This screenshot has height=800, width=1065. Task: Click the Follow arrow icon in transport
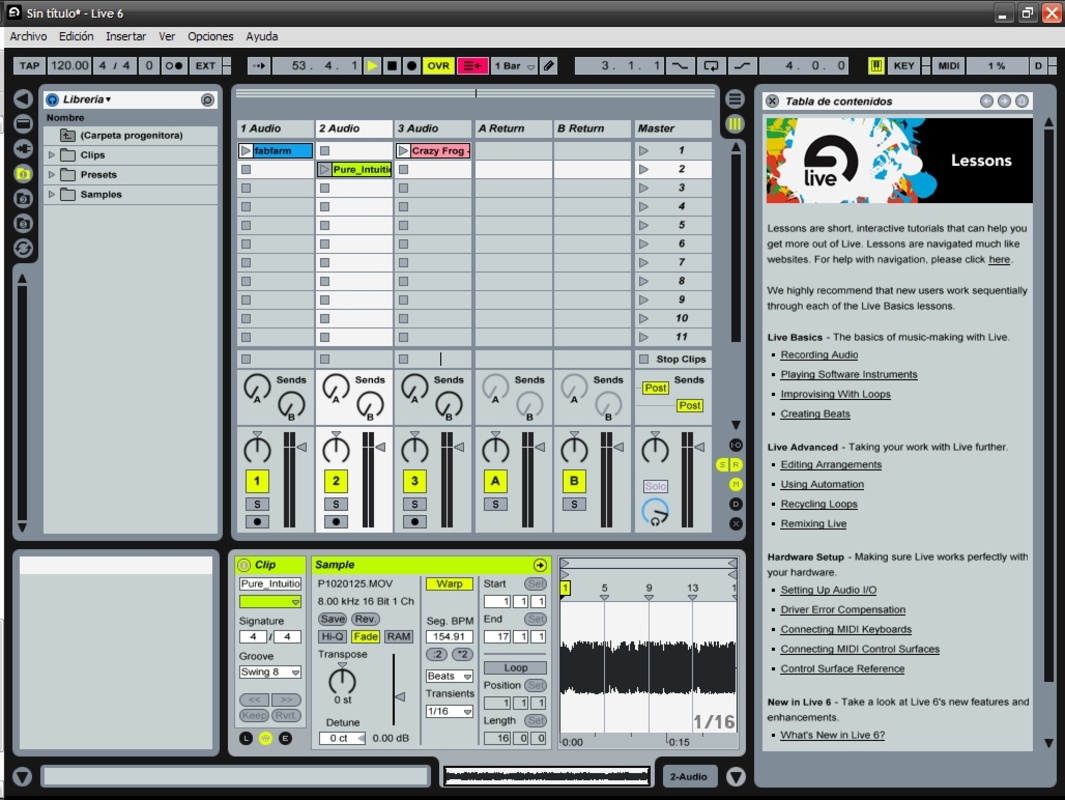259,66
